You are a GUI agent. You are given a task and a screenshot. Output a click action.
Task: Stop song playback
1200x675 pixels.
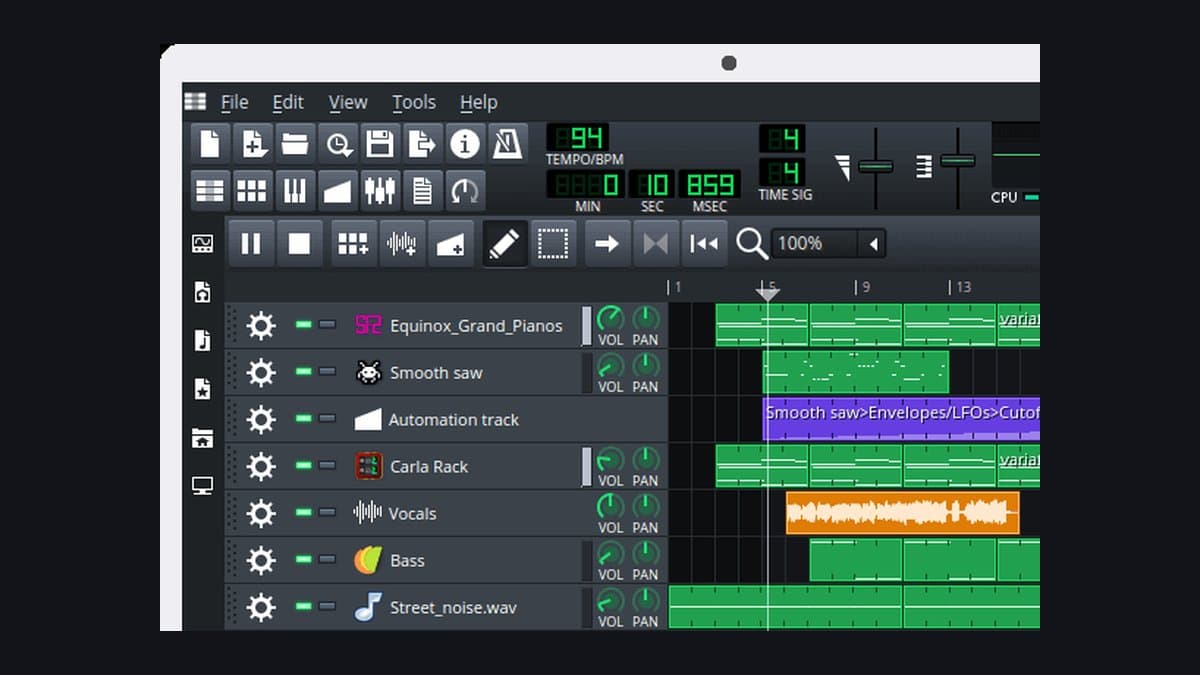pyautogui.click(x=299, y=243)
